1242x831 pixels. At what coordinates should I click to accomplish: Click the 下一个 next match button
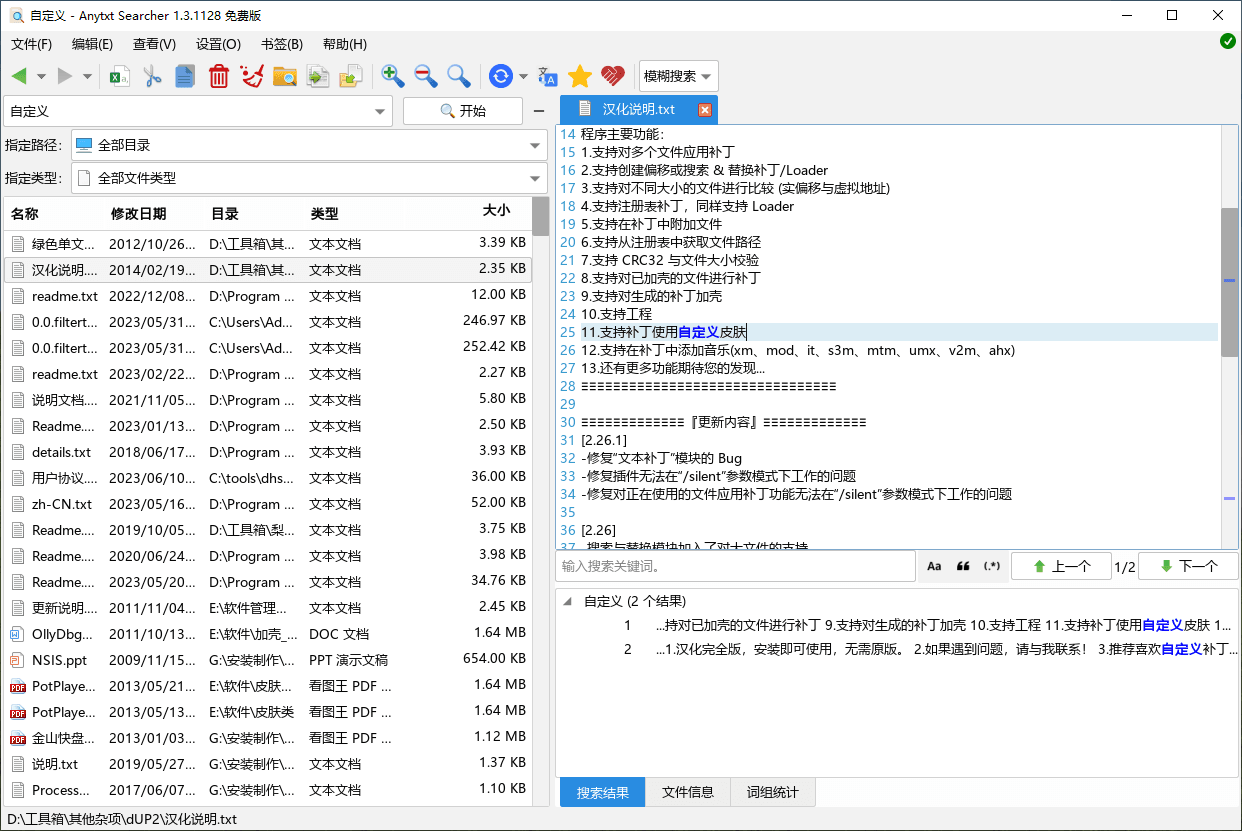(x=1188, y=566)
